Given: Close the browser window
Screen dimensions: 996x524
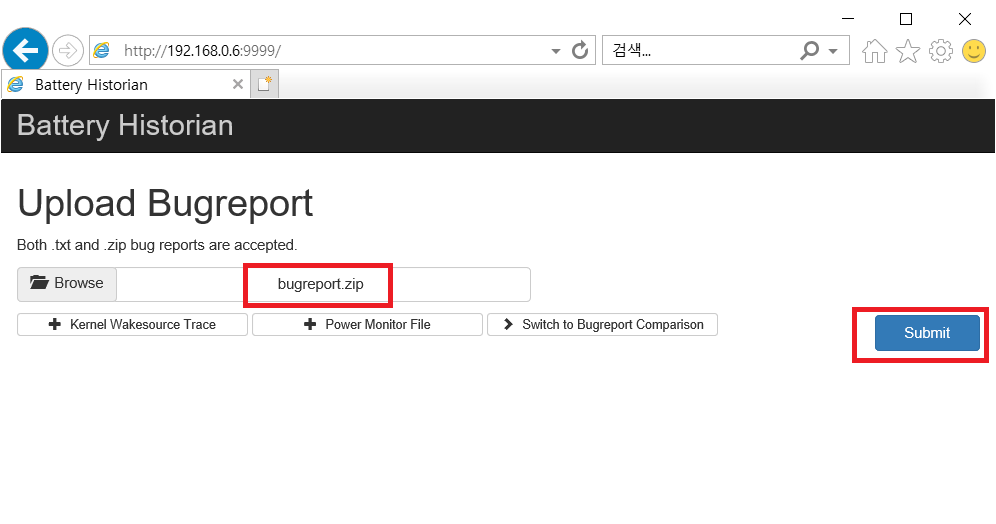Looking at the screenshot, I should point(964,19).
